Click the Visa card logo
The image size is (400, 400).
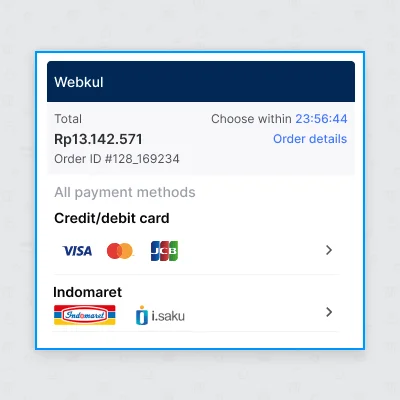[77, 251]
